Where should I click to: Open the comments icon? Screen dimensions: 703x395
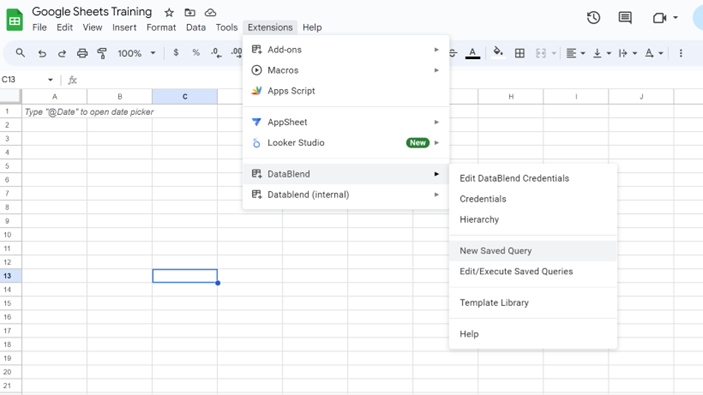pos(625,18)
